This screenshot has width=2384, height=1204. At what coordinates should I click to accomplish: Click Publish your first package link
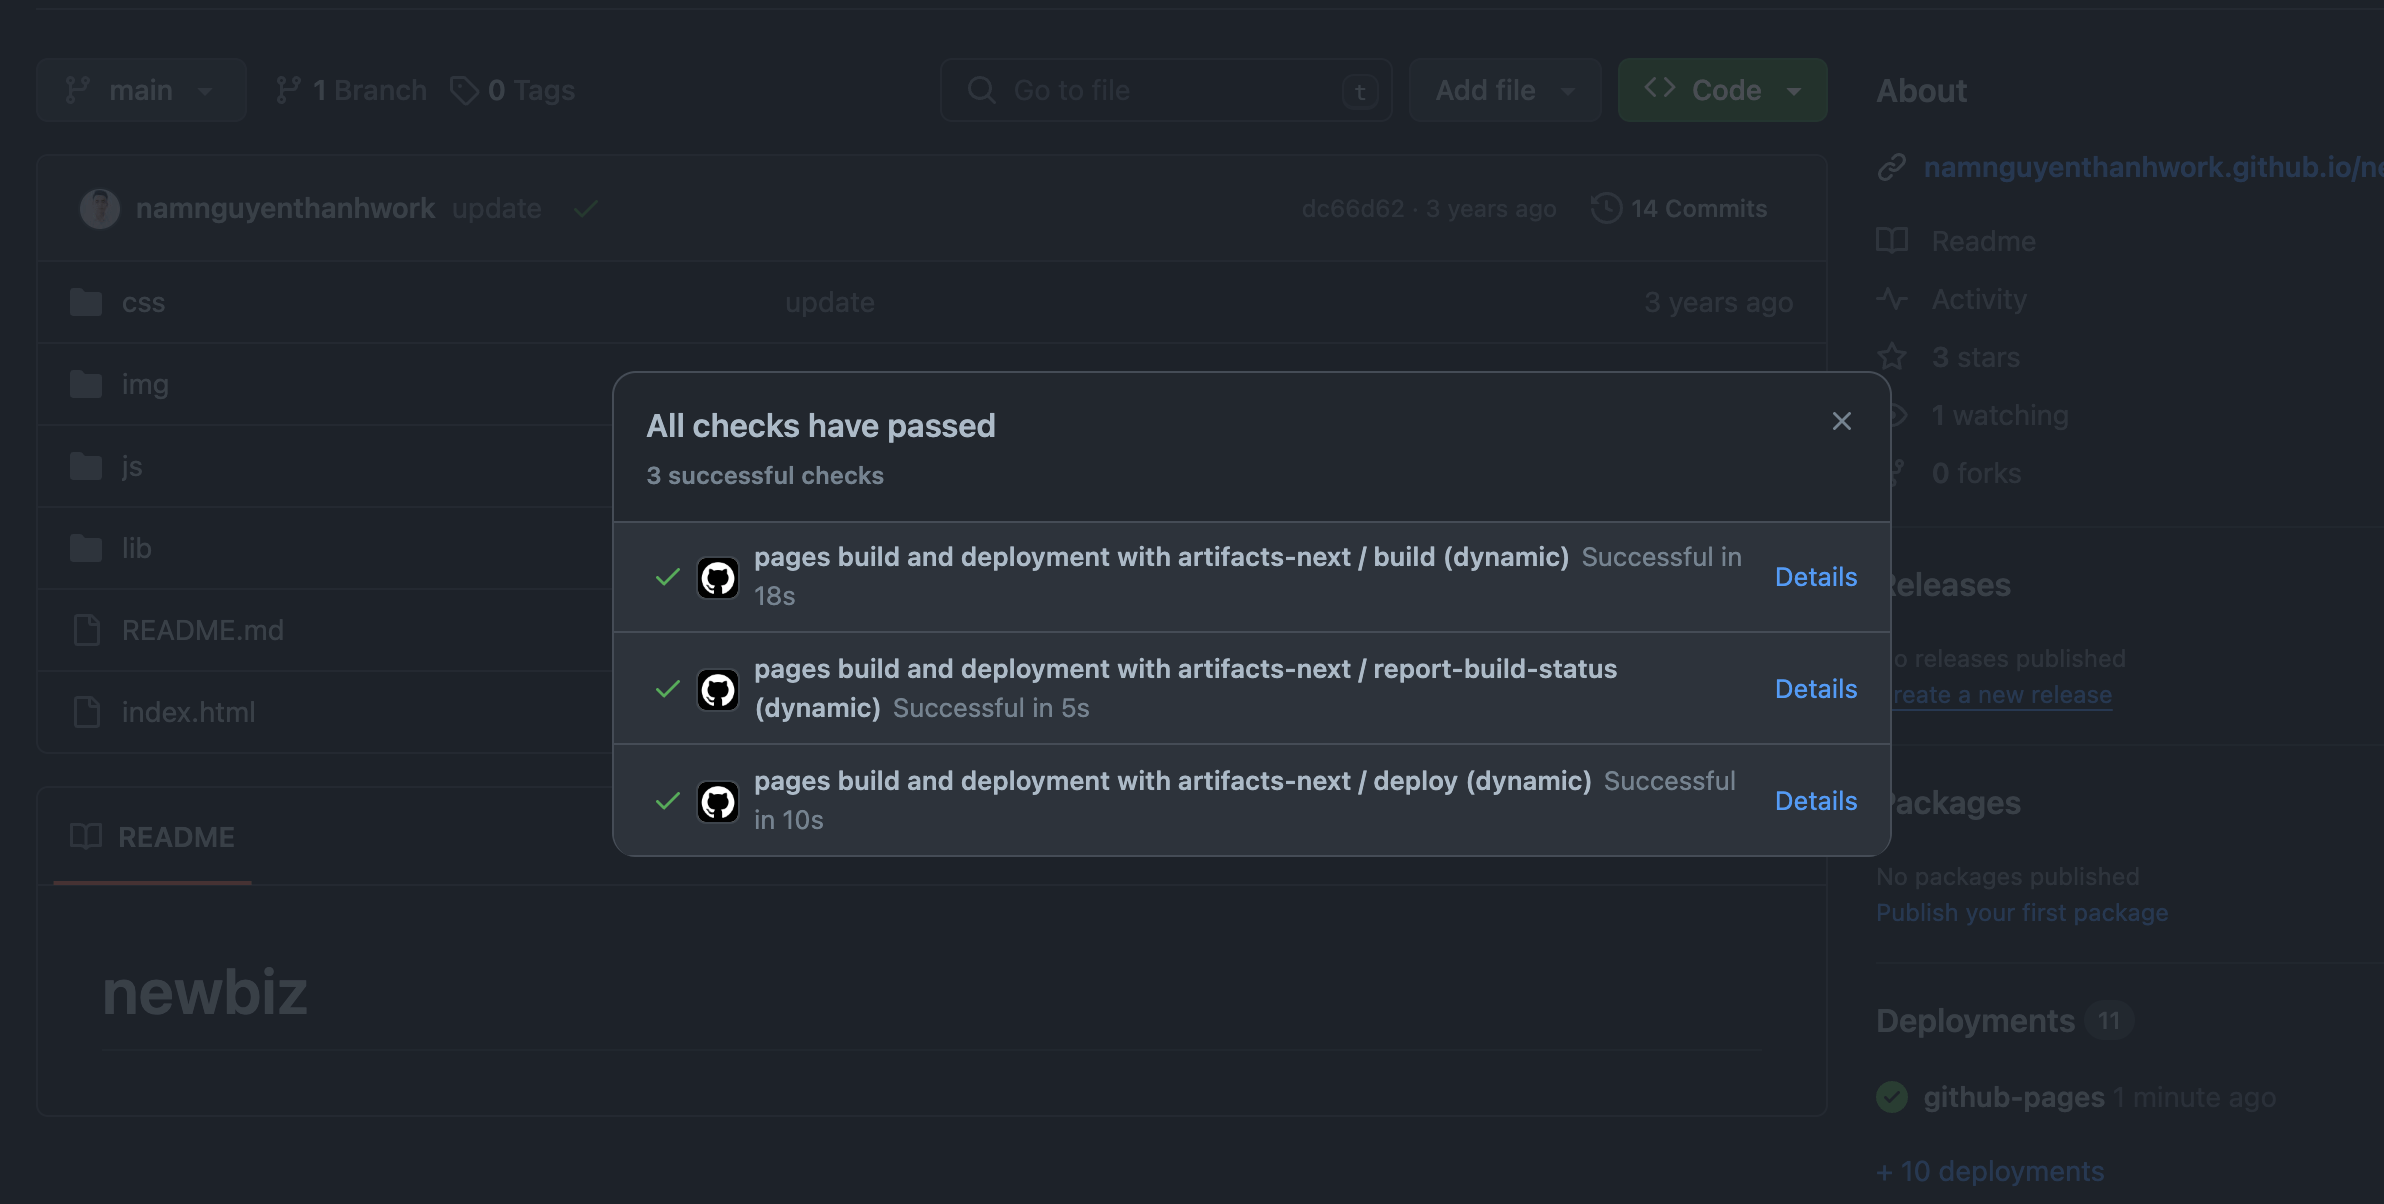[2022, 913]
